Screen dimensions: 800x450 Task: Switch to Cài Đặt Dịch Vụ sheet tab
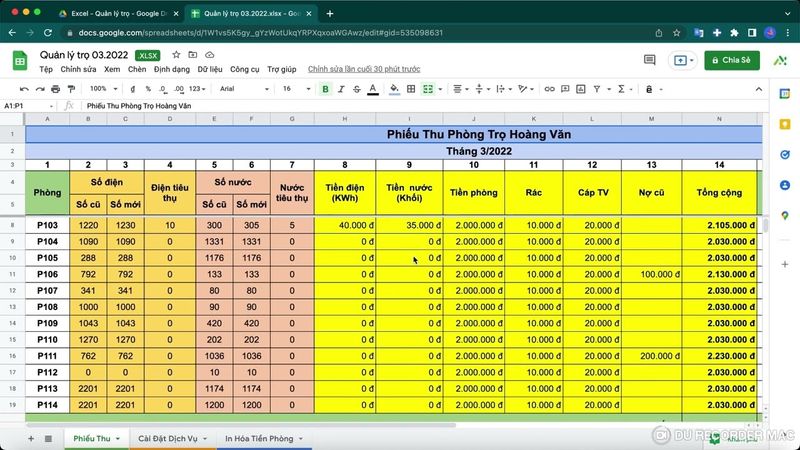172,438
